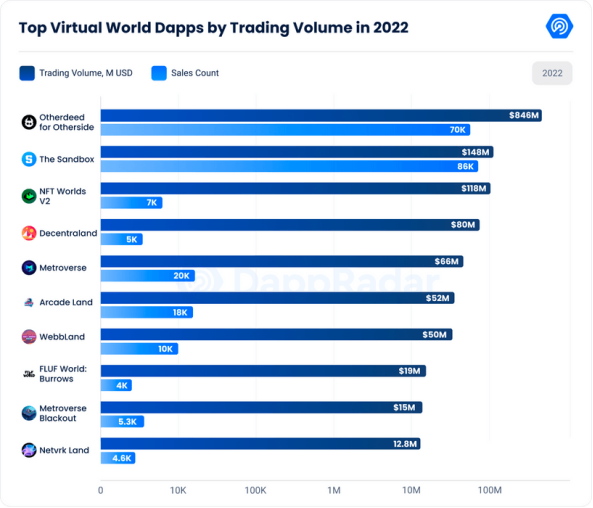Viewport: 593px width, 508px height.
Task: Click the 1M axis tick label
Action: [x=334, y=490]
